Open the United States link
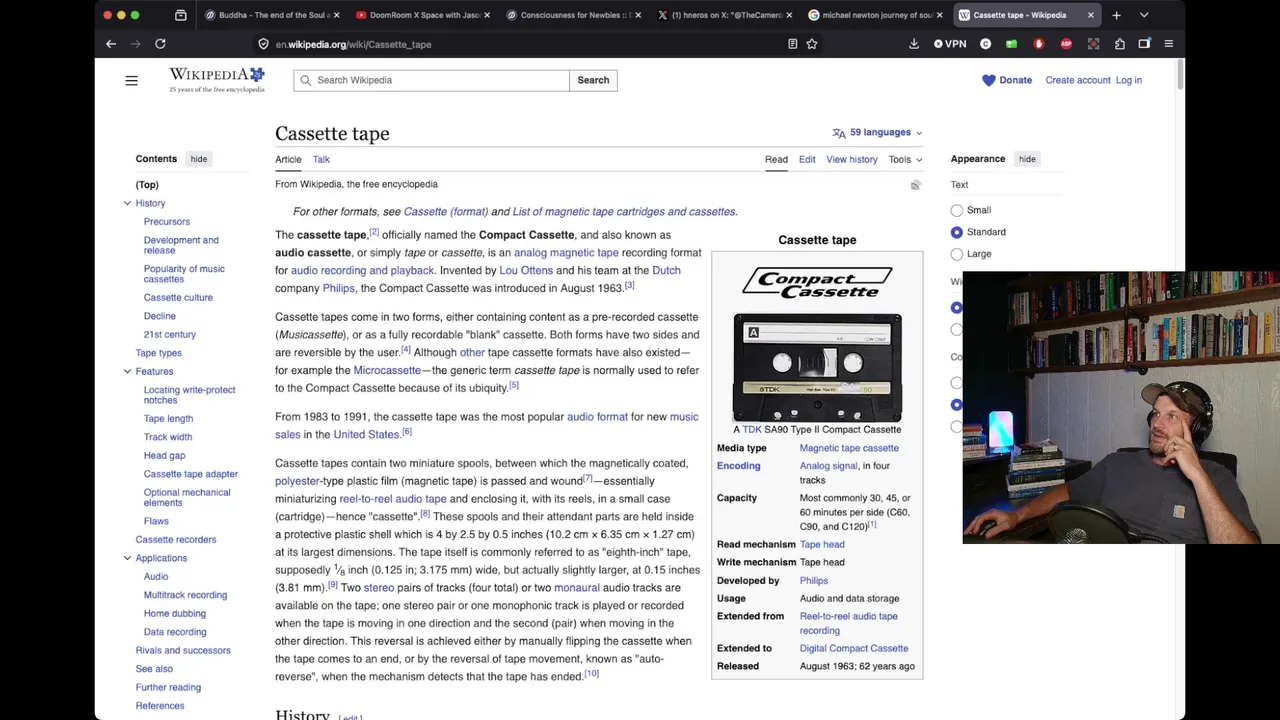 point(366,434)
